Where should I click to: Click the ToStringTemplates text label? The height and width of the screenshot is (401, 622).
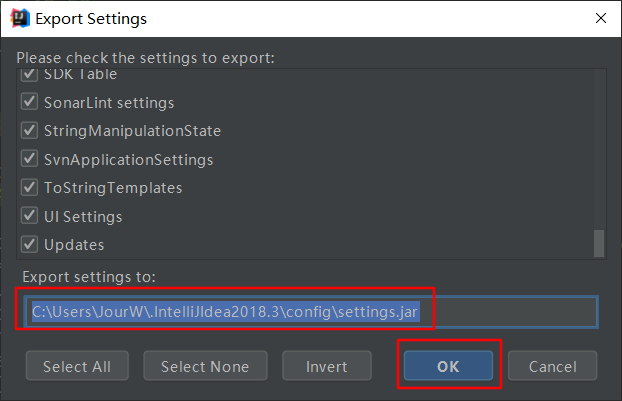tap(113, 188)
